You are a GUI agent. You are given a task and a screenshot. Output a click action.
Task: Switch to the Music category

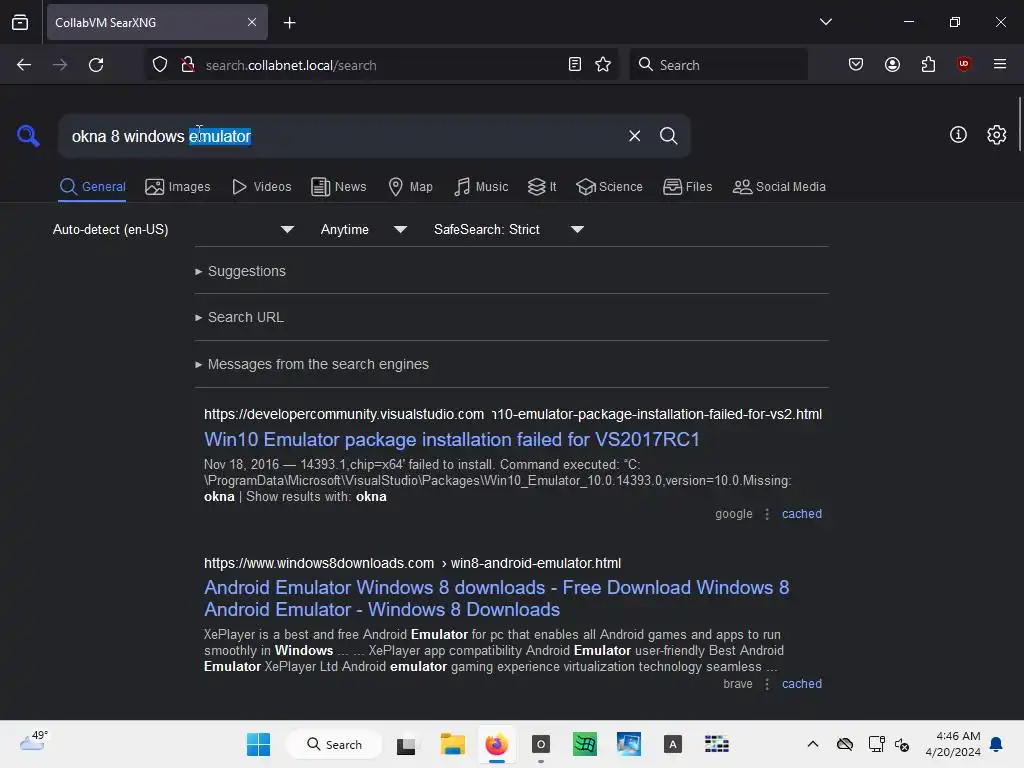coord(481,187)
